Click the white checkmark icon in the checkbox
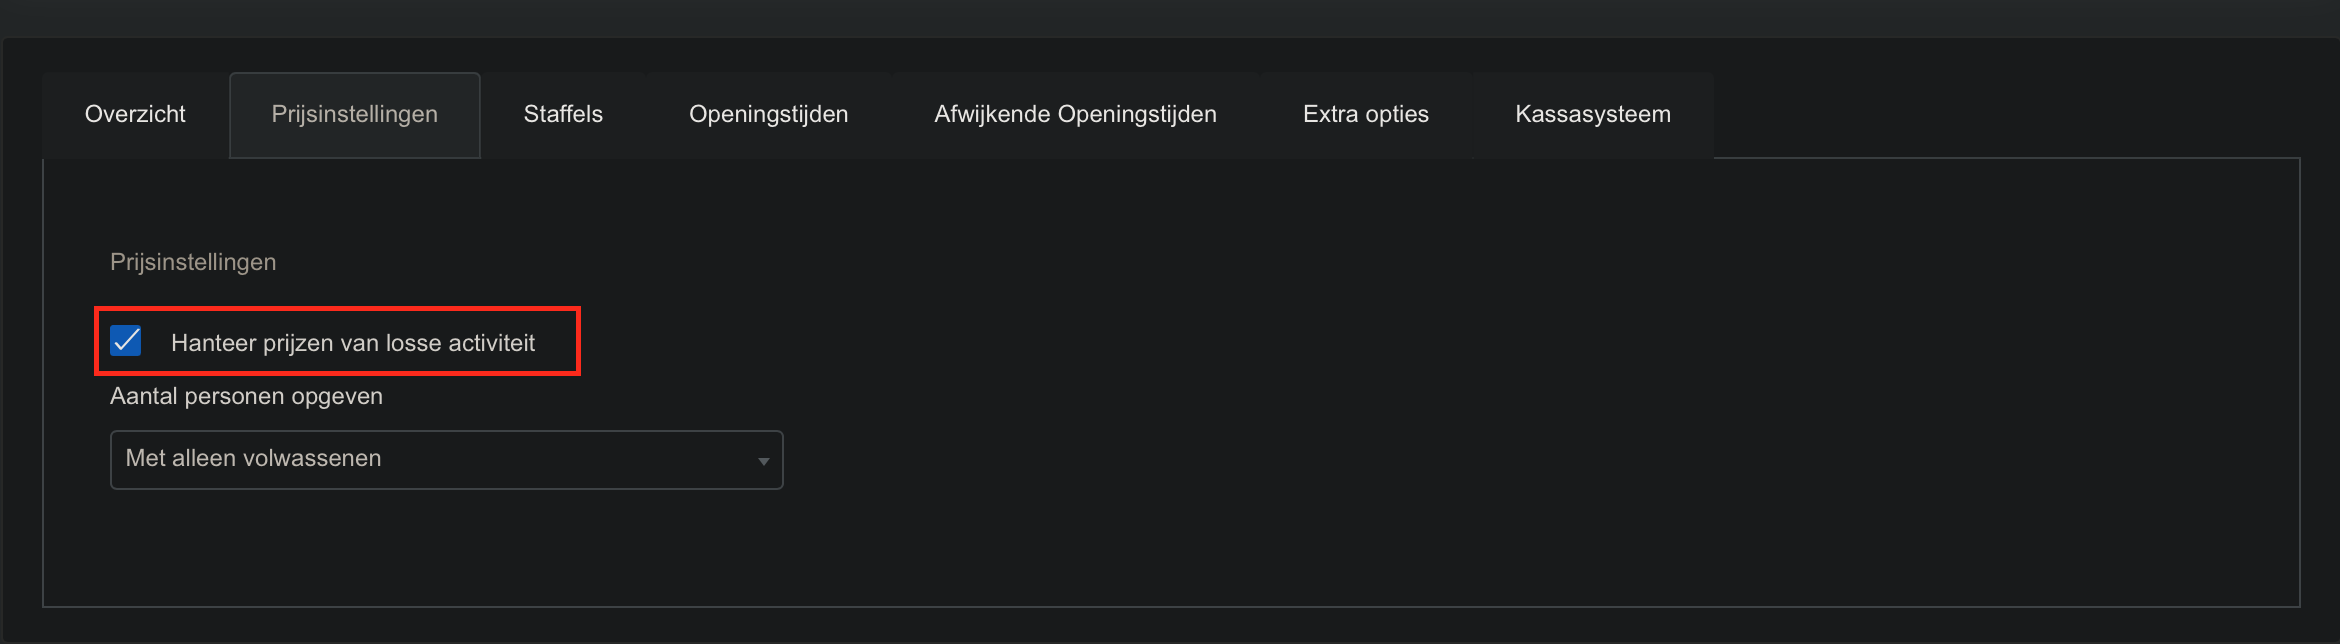 126,341
